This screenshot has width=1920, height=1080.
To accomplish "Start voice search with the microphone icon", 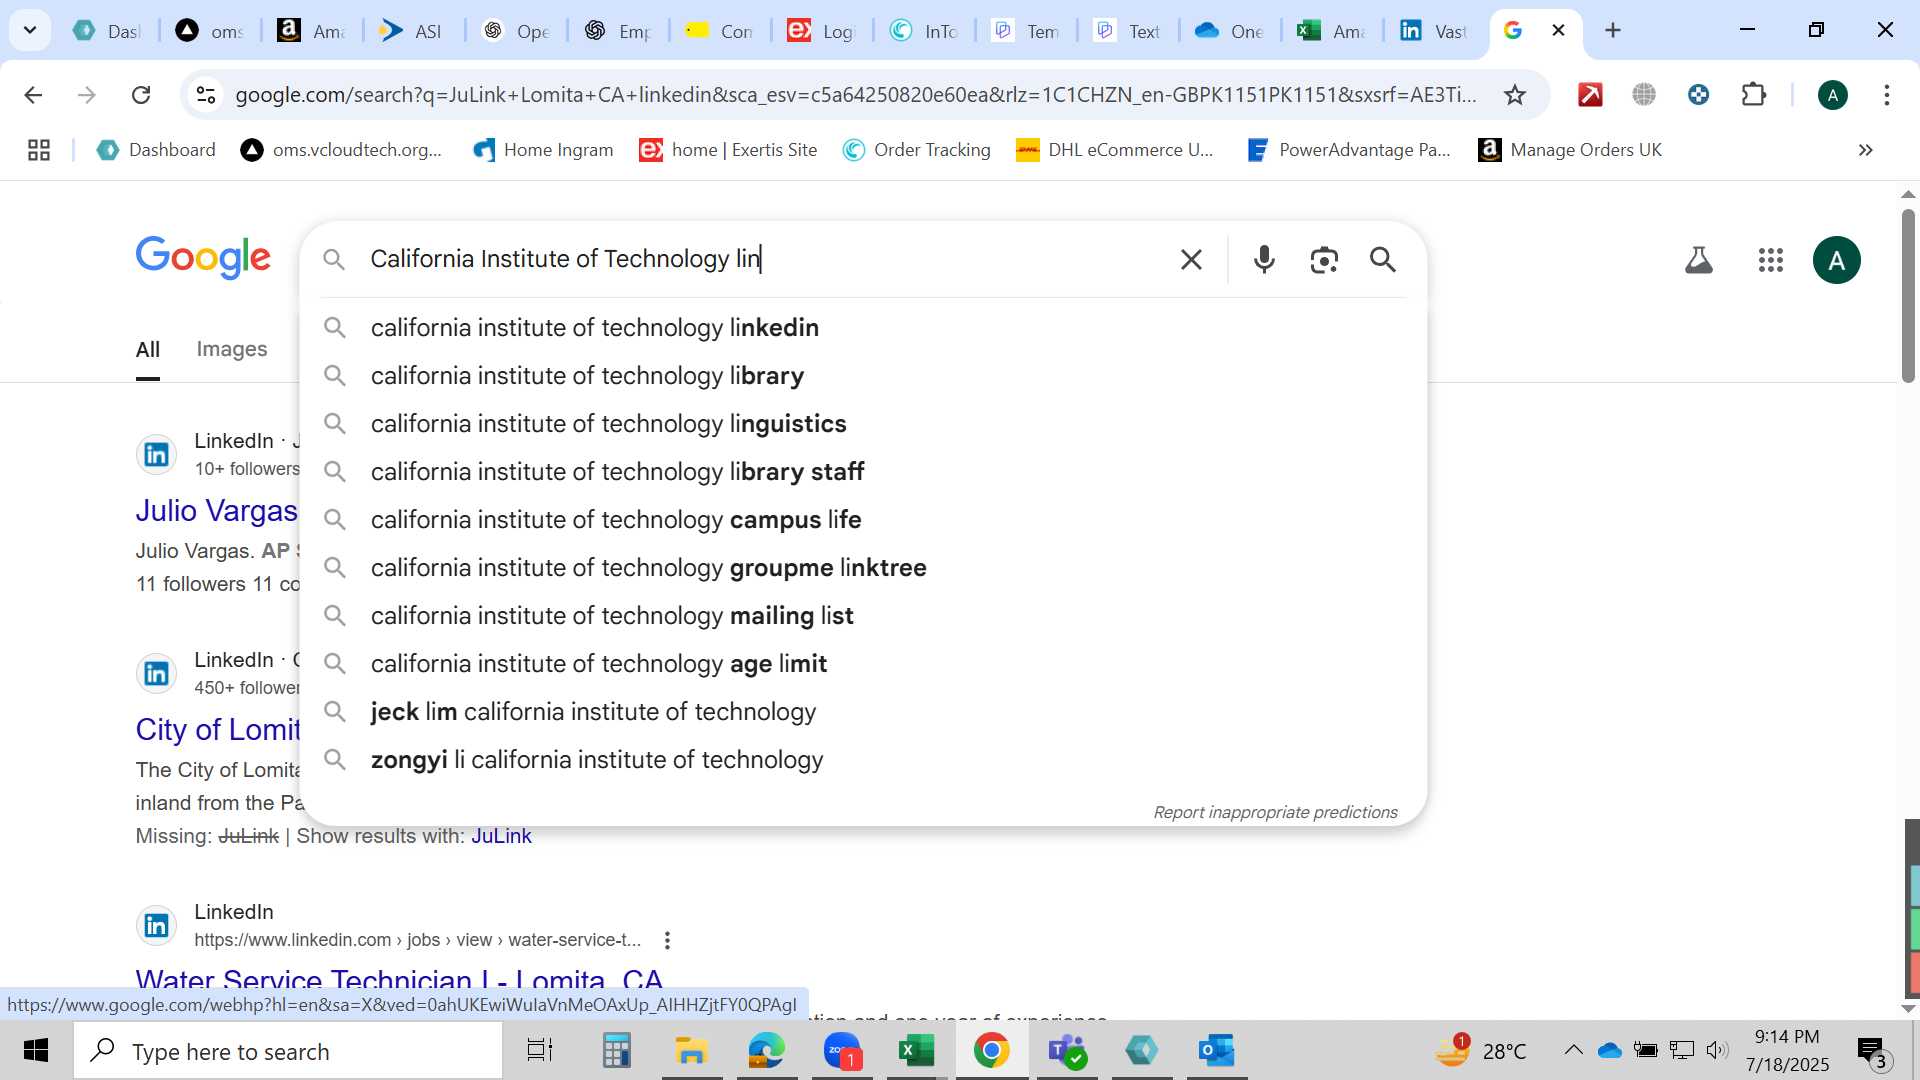I will tap(1264, 260).
